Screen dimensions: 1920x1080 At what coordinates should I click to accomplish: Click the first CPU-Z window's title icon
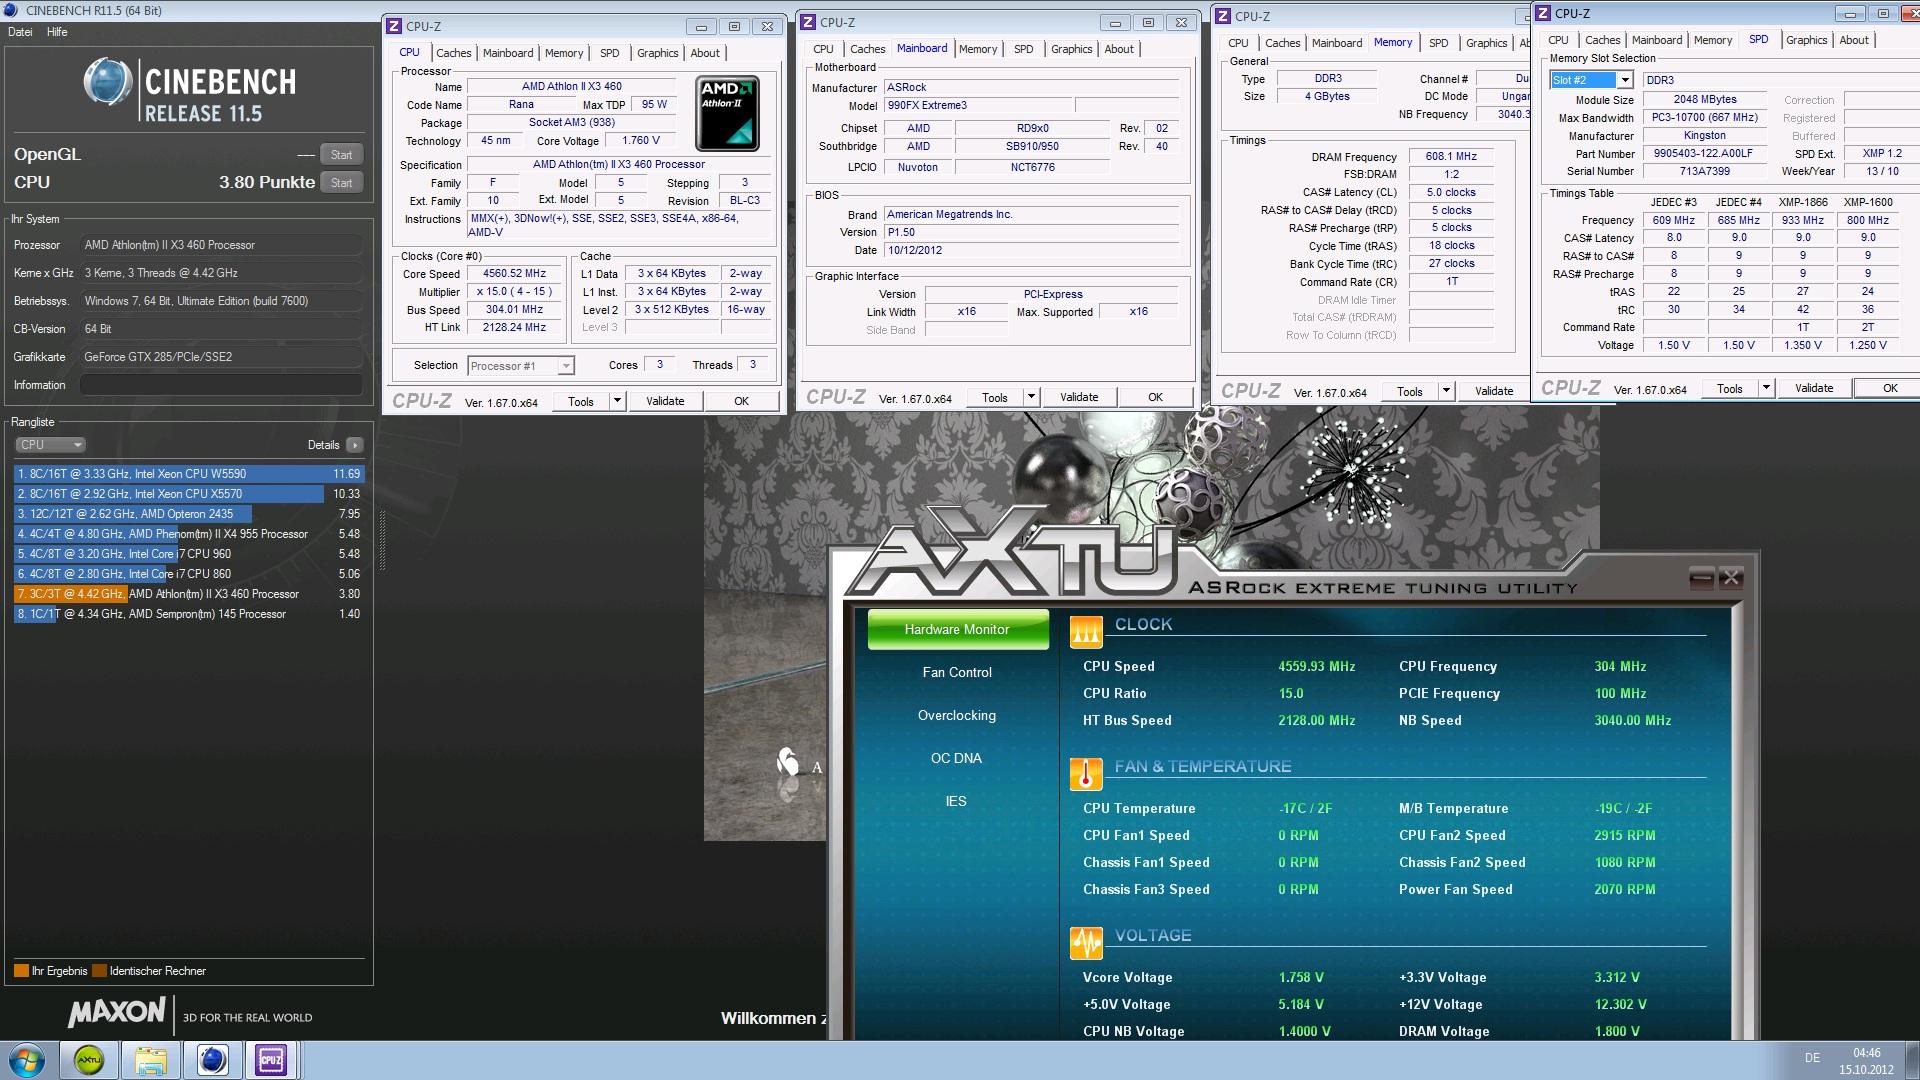[394, 26]
